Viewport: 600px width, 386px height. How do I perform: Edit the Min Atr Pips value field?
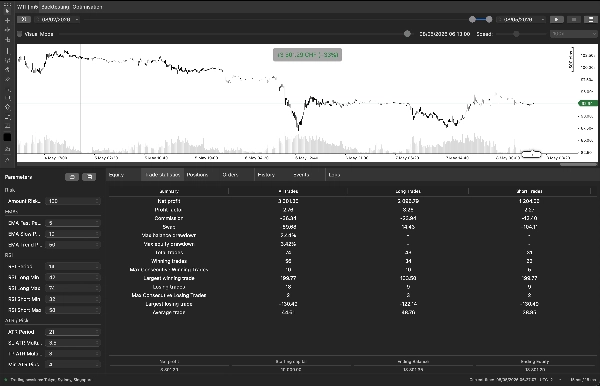click(x=73, y=365)
